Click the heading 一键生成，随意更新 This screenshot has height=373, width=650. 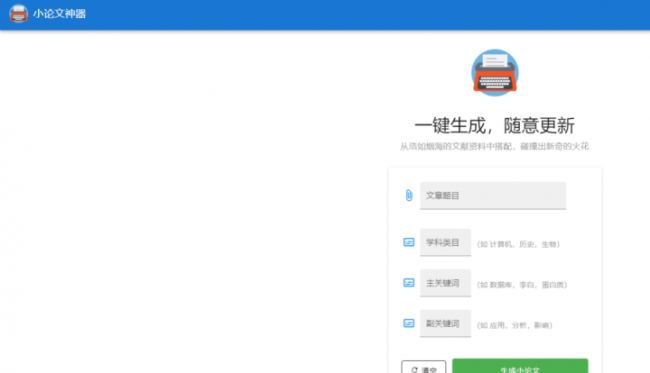tap(495, 126)
